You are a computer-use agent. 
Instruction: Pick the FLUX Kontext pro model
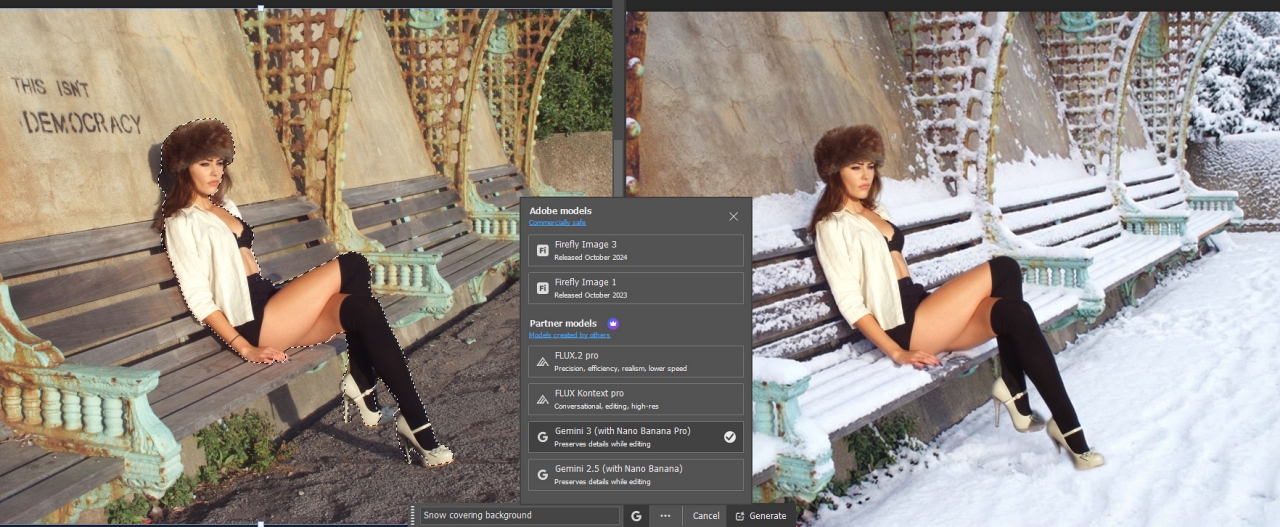tap(635, 399)
